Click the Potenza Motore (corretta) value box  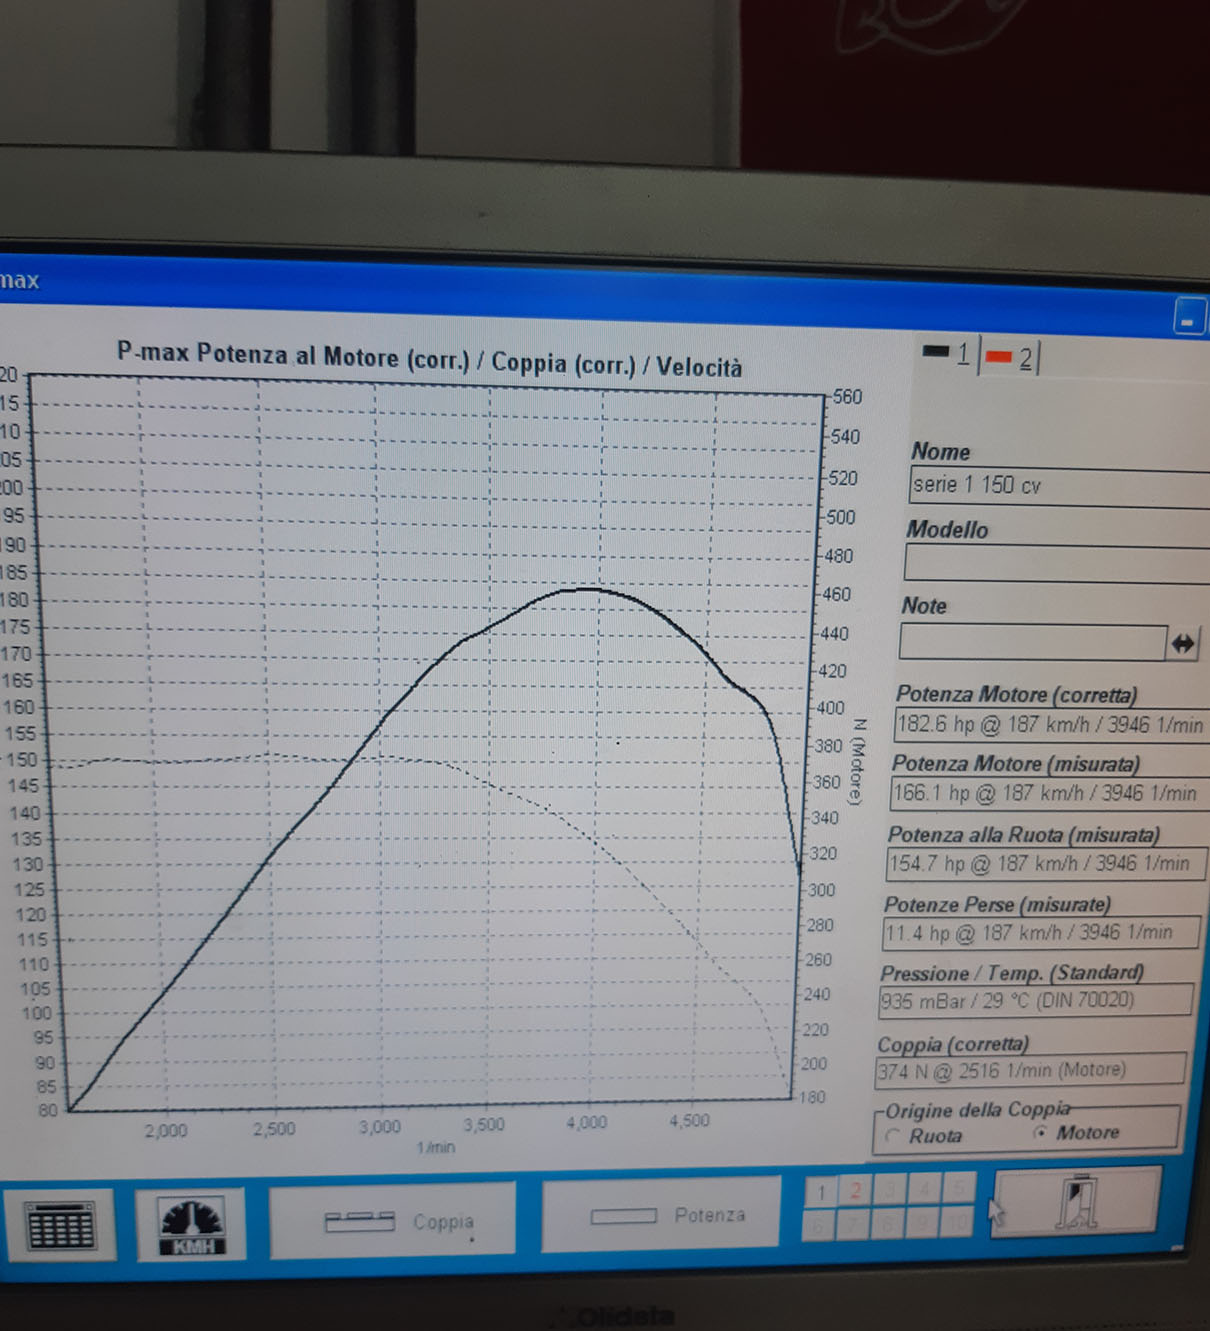(1050, 725)
